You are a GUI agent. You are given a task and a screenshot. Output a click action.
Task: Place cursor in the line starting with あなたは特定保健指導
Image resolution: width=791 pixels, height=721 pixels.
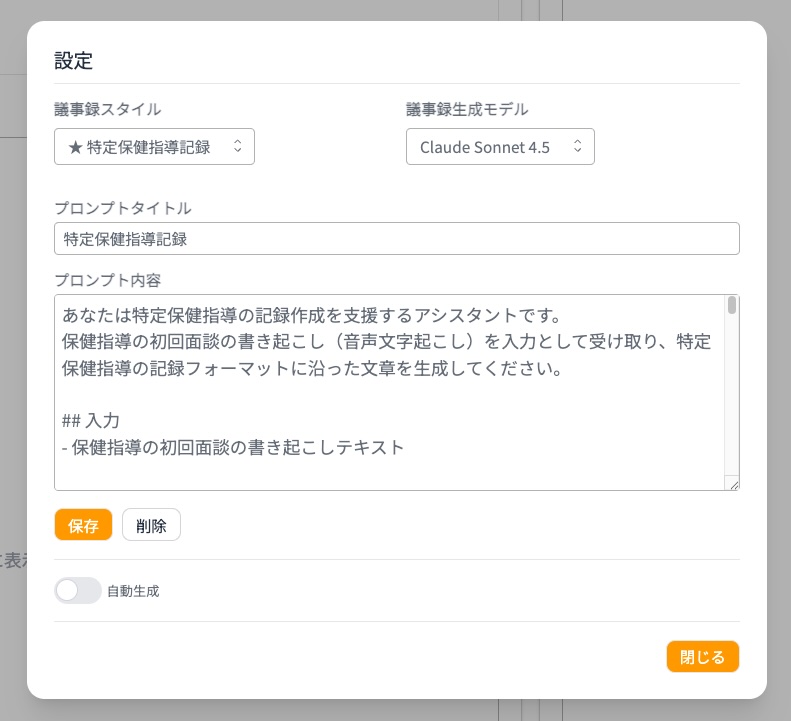[300, 317]
